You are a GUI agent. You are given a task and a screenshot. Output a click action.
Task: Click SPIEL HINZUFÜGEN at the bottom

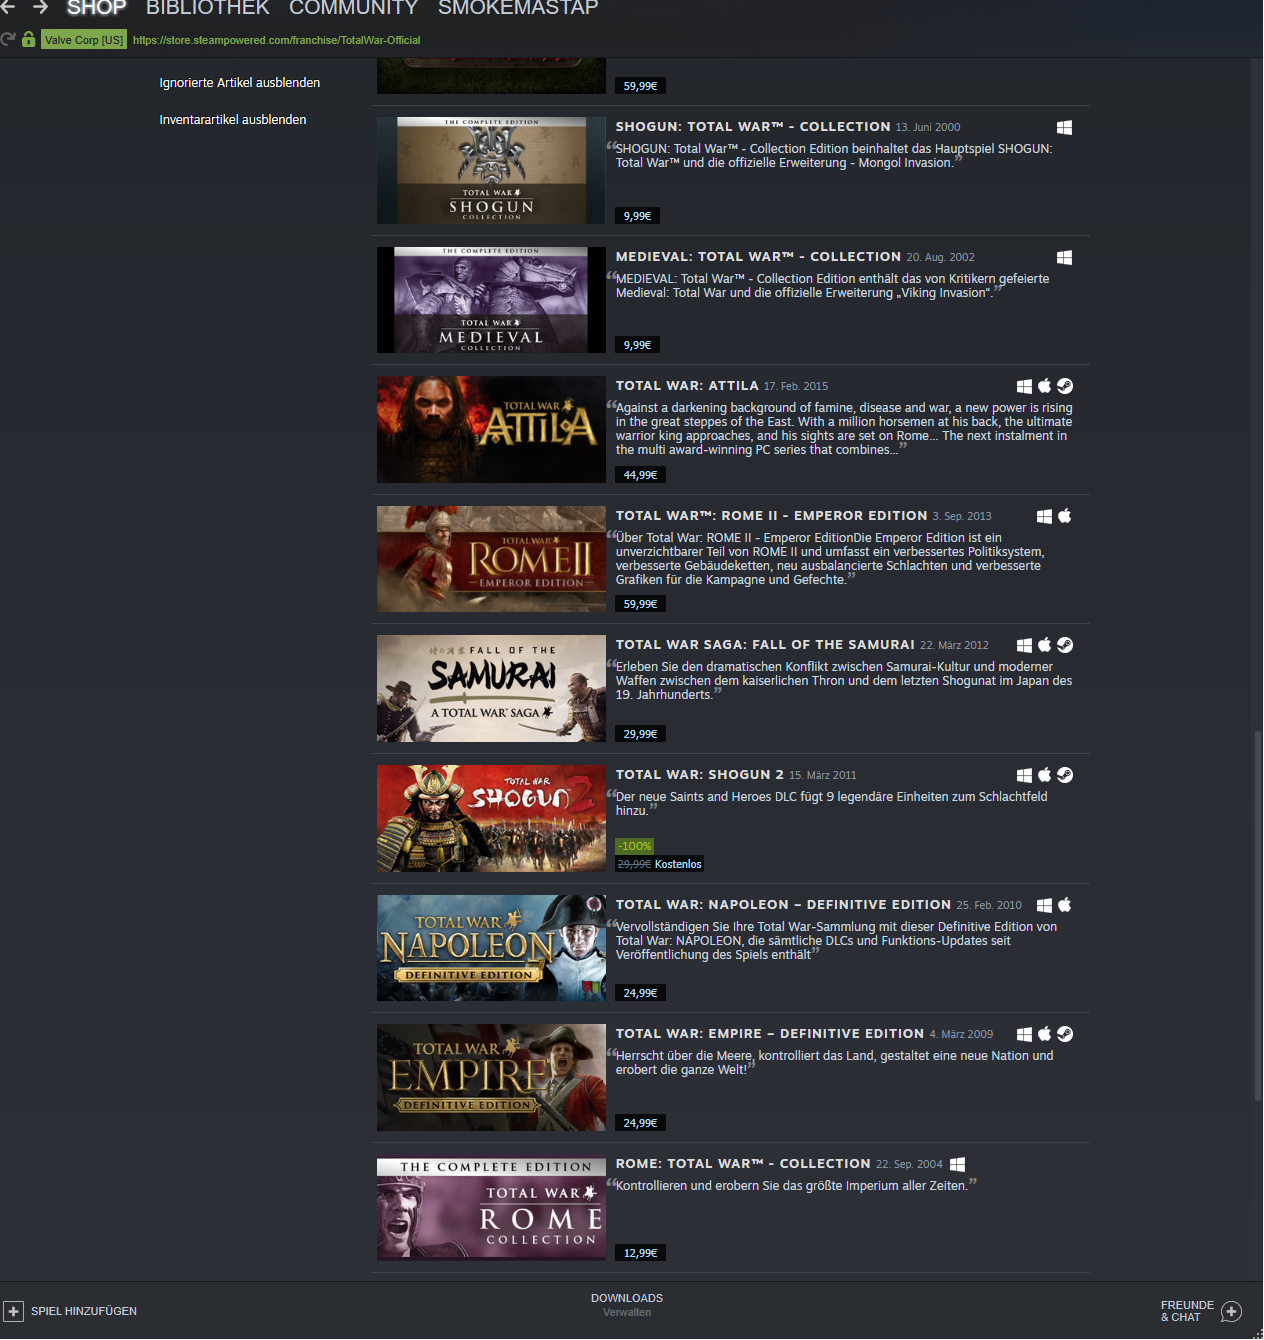pyautogui.click(x=84, y=1311)
